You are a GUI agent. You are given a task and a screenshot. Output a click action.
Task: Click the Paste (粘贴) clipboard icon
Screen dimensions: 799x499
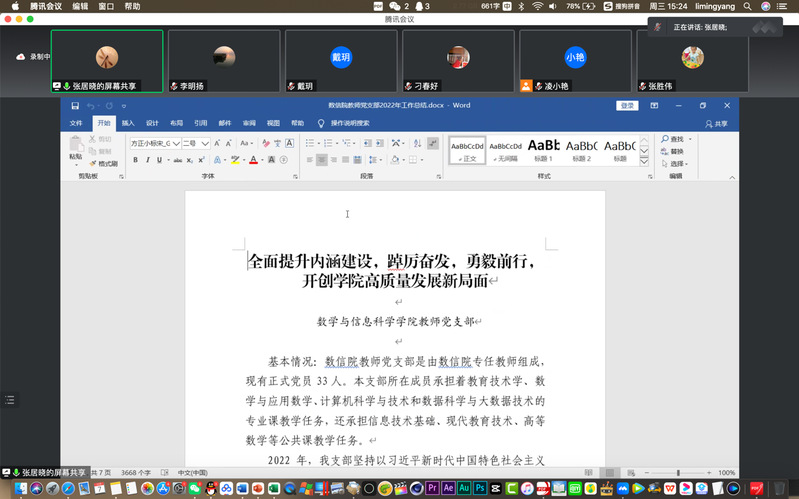[76, 146]
